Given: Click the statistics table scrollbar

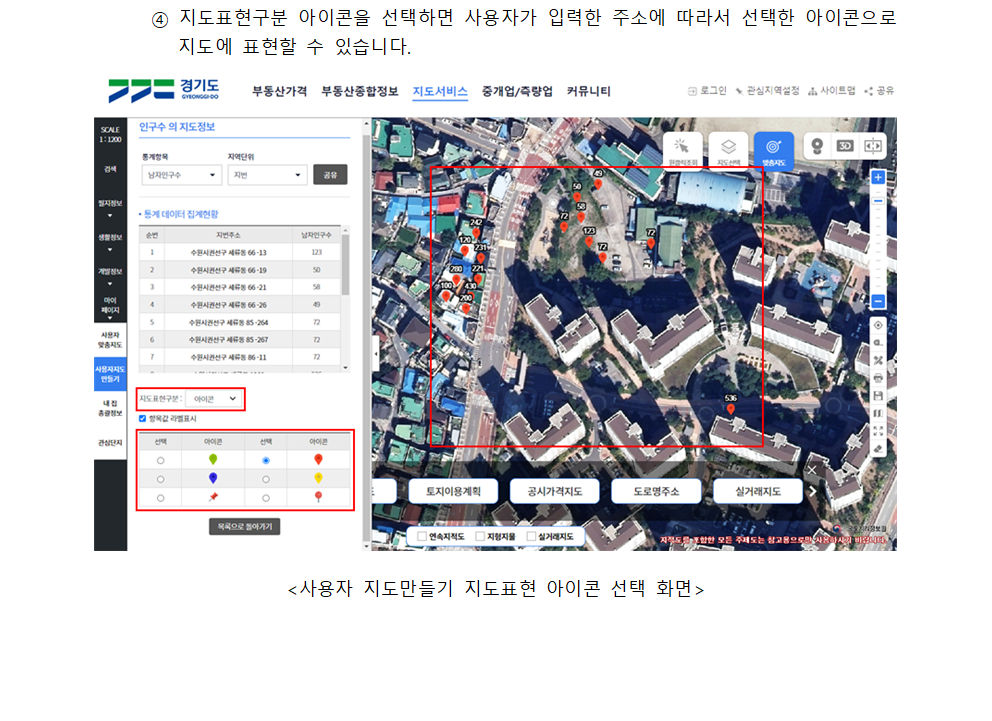Looking at the screenshot, I should [345, 264].
